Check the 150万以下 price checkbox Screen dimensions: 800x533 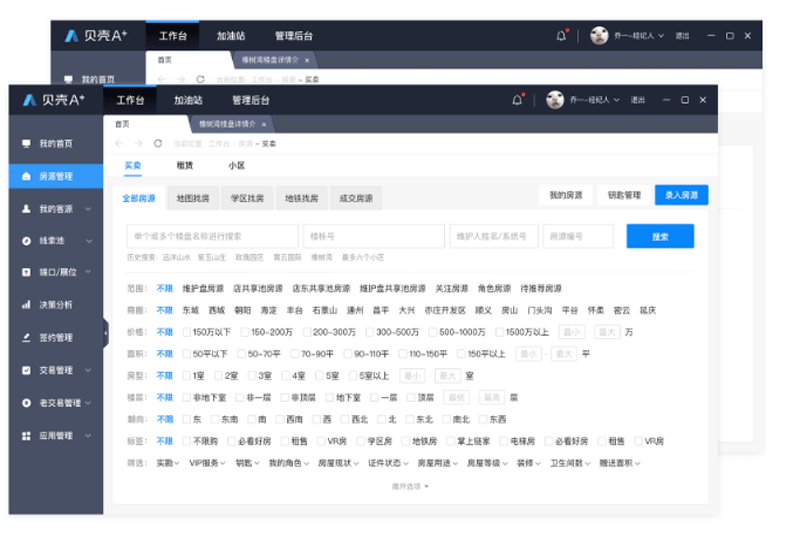tap(187, 332)
